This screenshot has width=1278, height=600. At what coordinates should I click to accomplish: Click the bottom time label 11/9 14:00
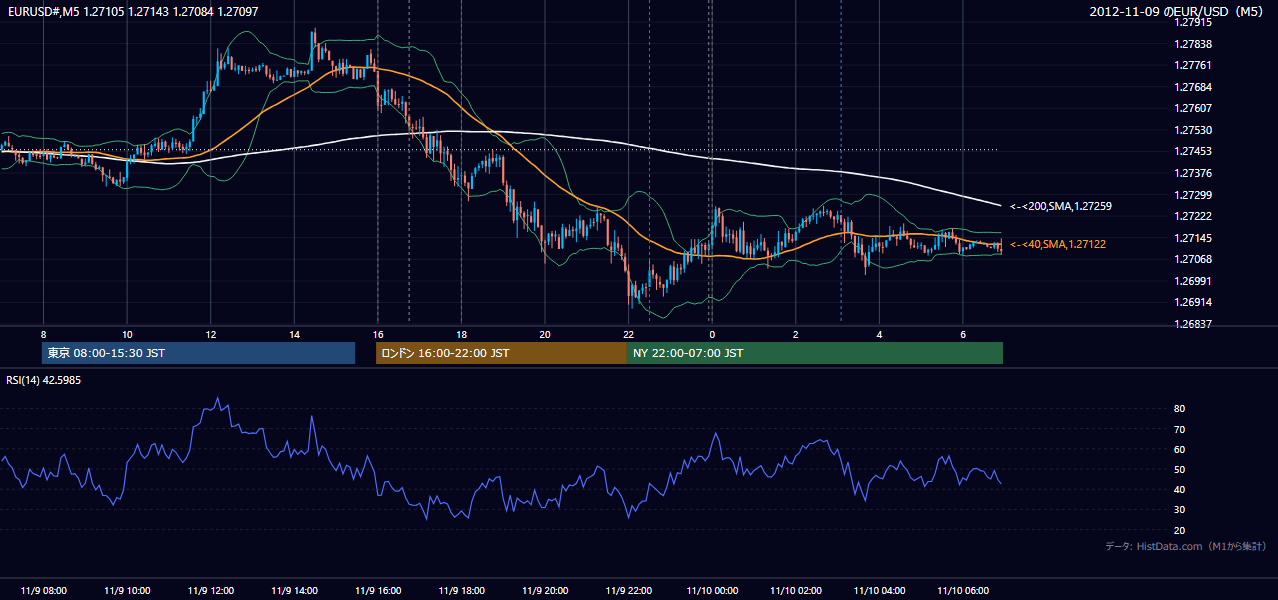294,591
